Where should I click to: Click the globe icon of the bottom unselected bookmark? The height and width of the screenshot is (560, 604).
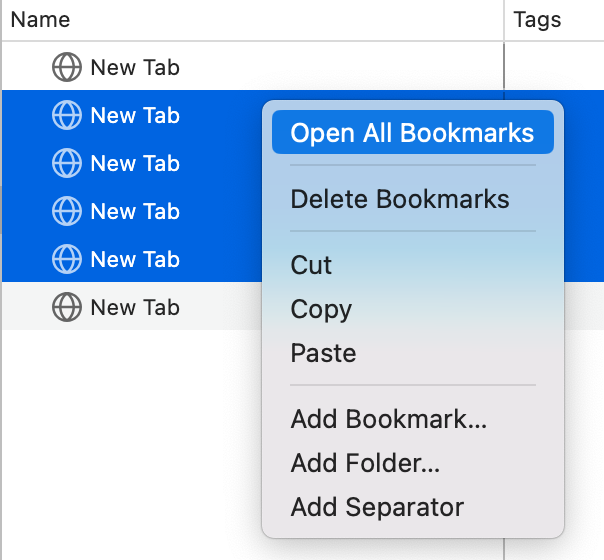66,307
